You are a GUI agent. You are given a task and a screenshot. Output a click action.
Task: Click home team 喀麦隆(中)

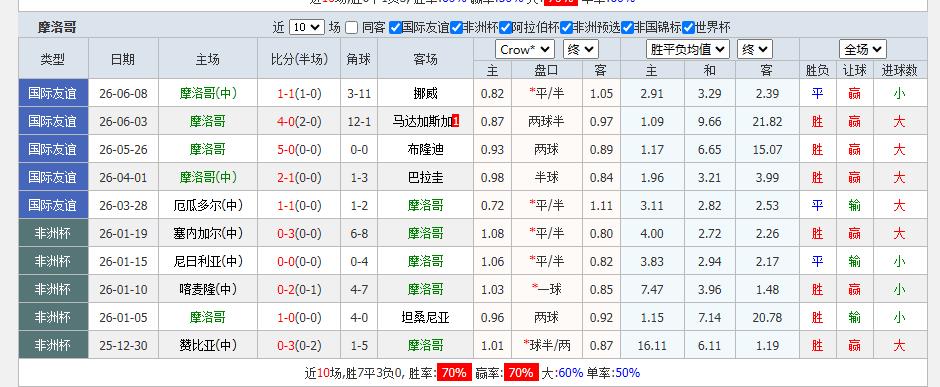tap(208, 289)
